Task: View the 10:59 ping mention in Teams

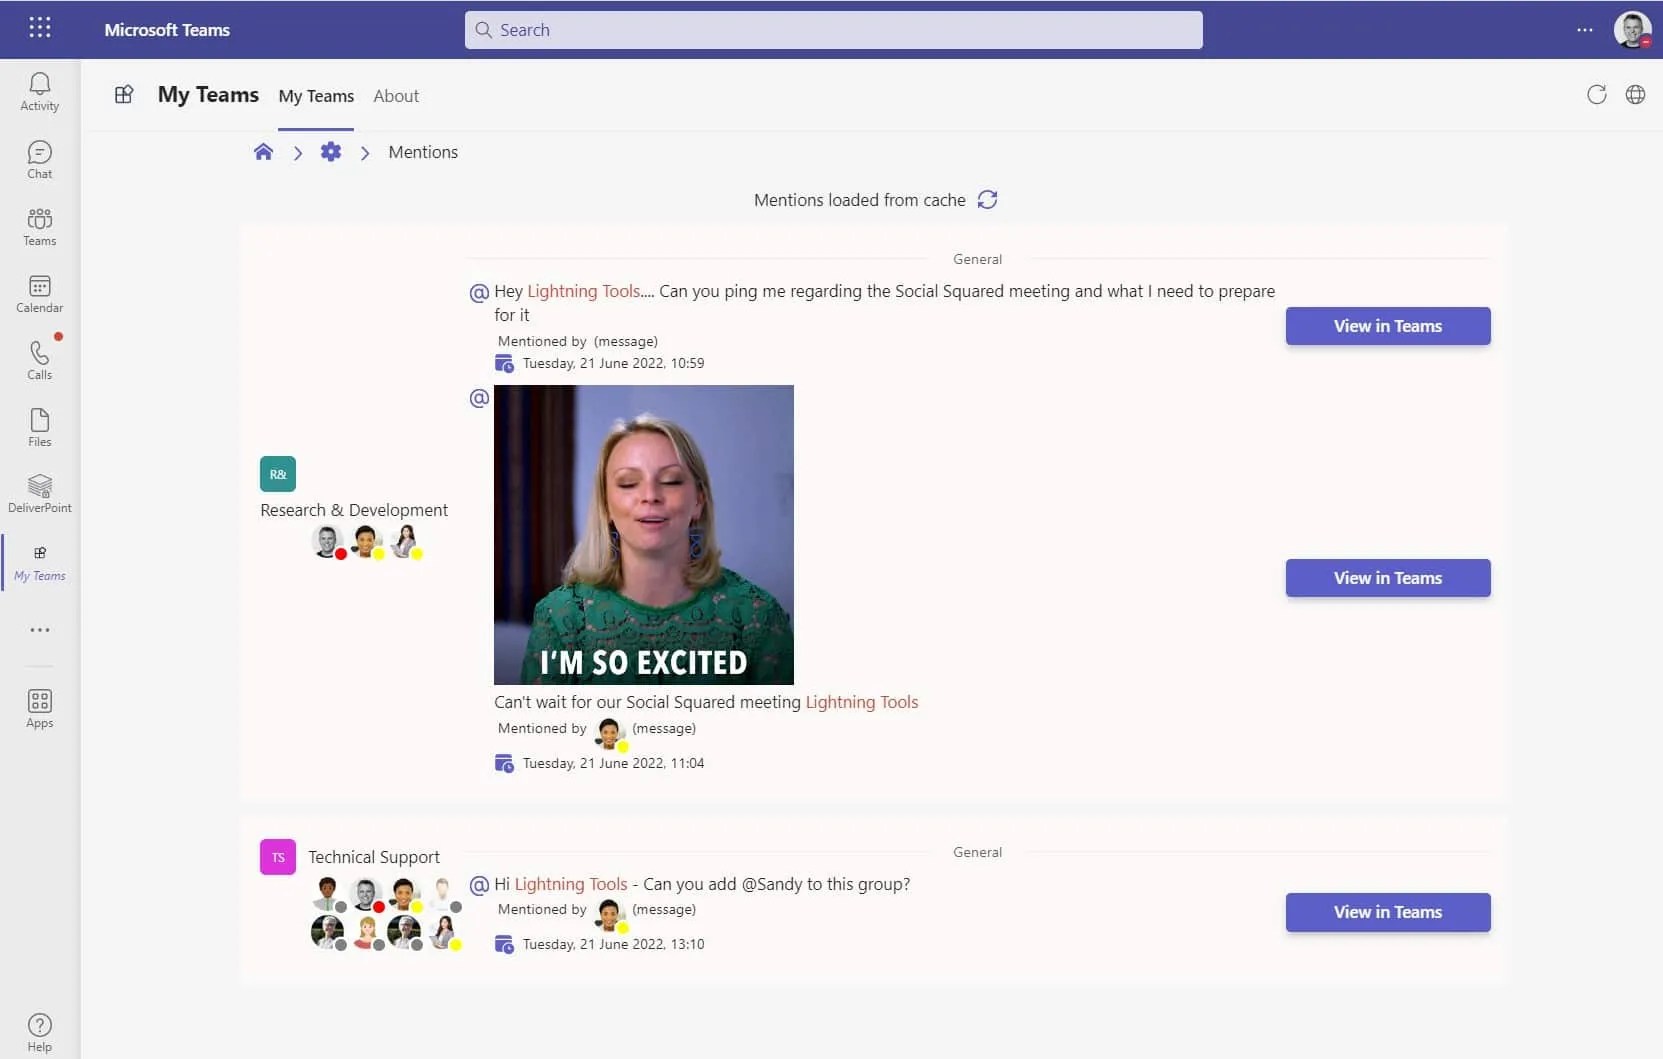Action: click(1388, 326)
